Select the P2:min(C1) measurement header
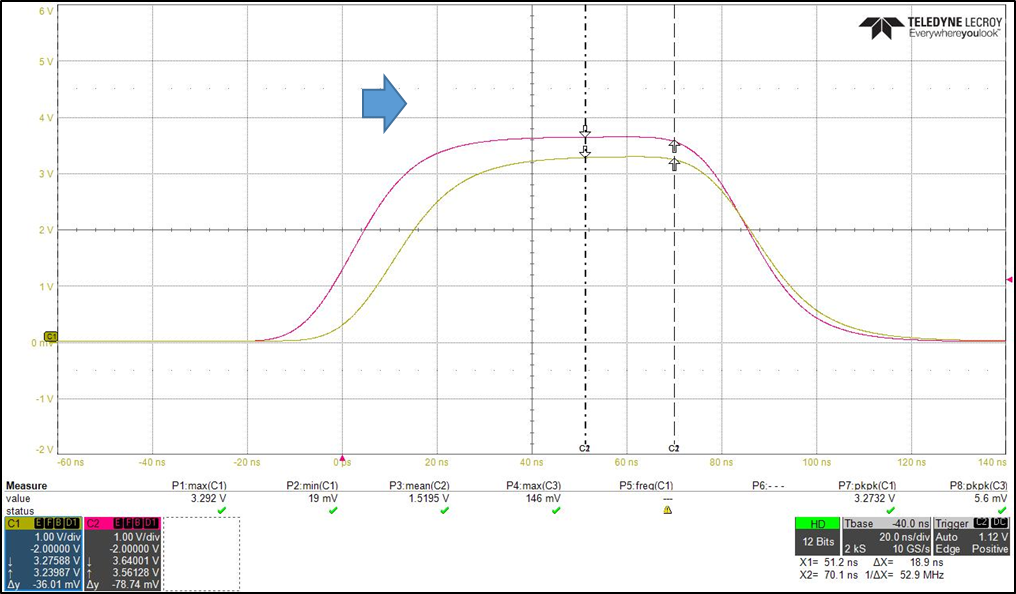 pos(312,486)
